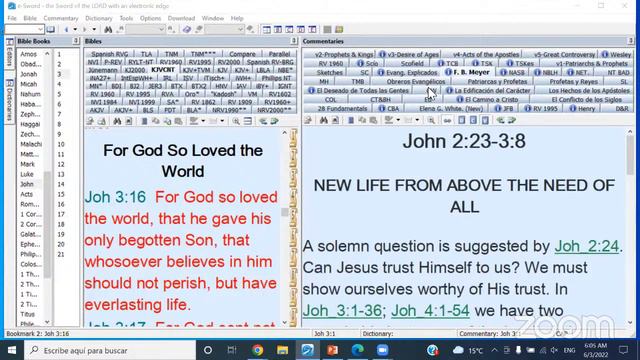Open the Options menu
640x360 pixels.
[x=150, y=18]
